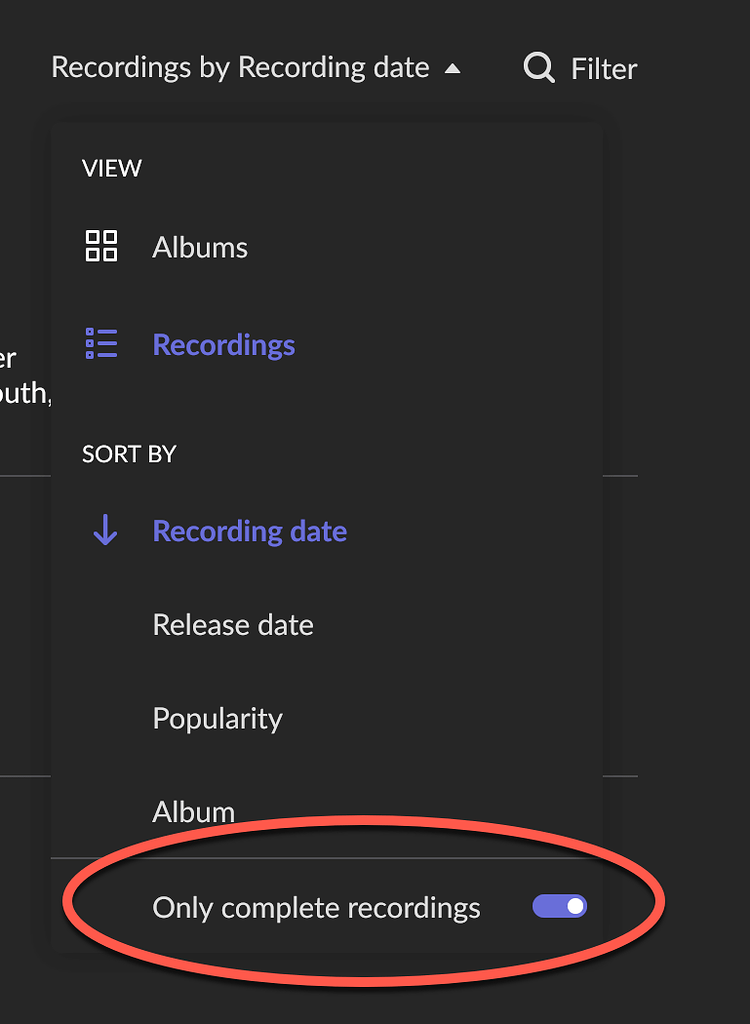Click the 'Only complete recordings' text label
The height and width of the screenshot is (1024, 750).
pos(316,907)
